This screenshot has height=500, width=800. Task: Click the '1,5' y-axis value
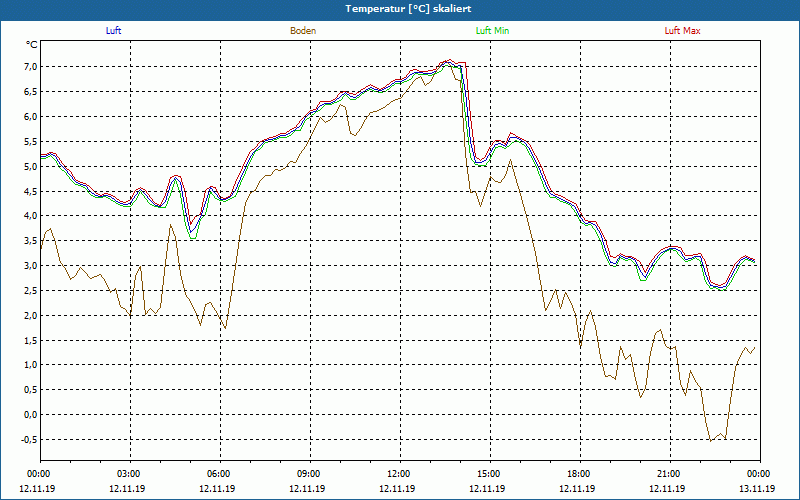(31, 340)
